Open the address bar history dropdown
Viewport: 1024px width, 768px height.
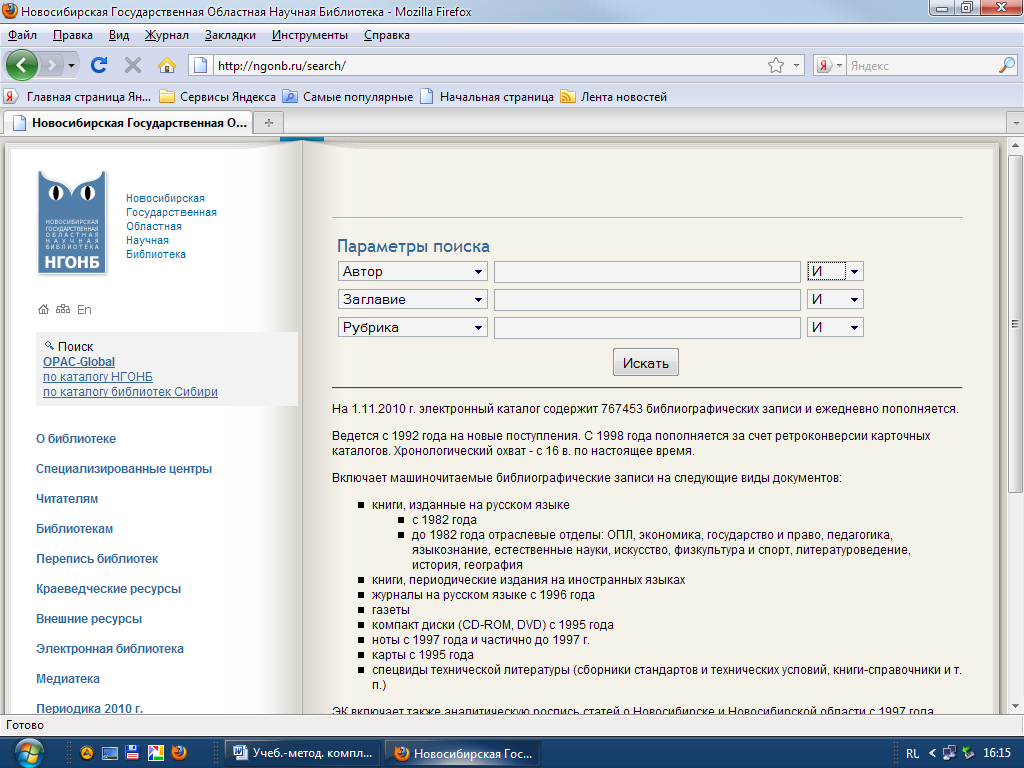[x=796, y=65]
